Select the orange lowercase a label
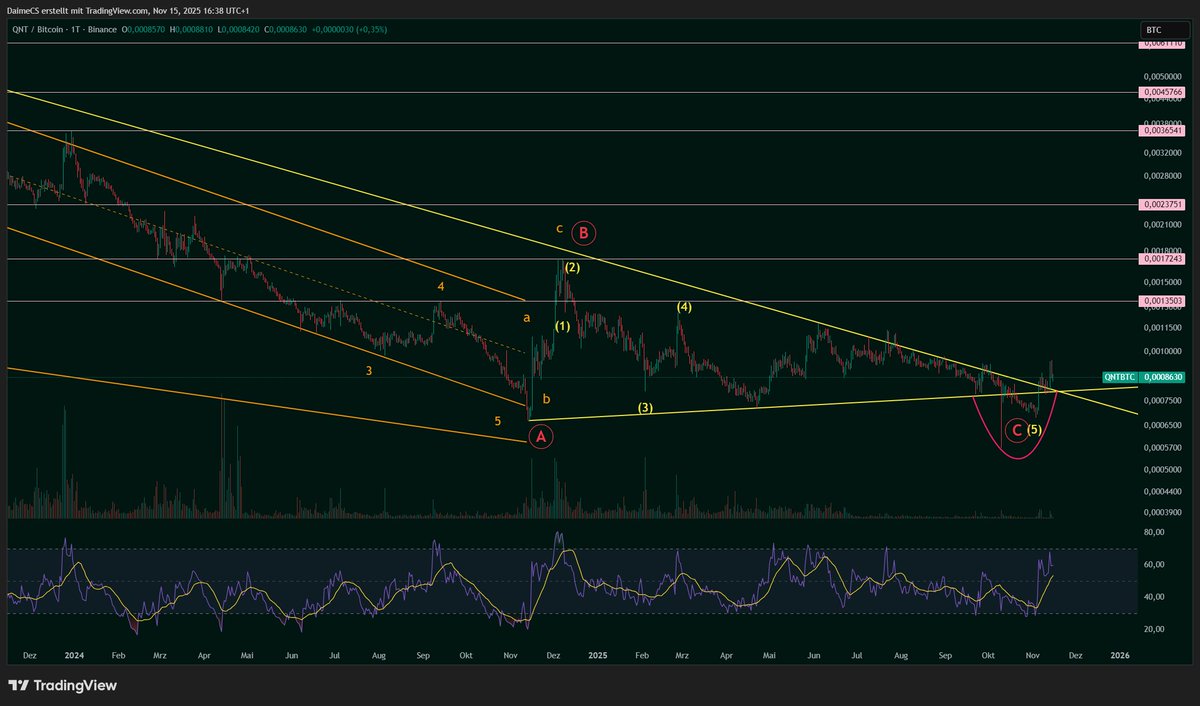Screen dimensions: 1200x706 click(526, 318)
